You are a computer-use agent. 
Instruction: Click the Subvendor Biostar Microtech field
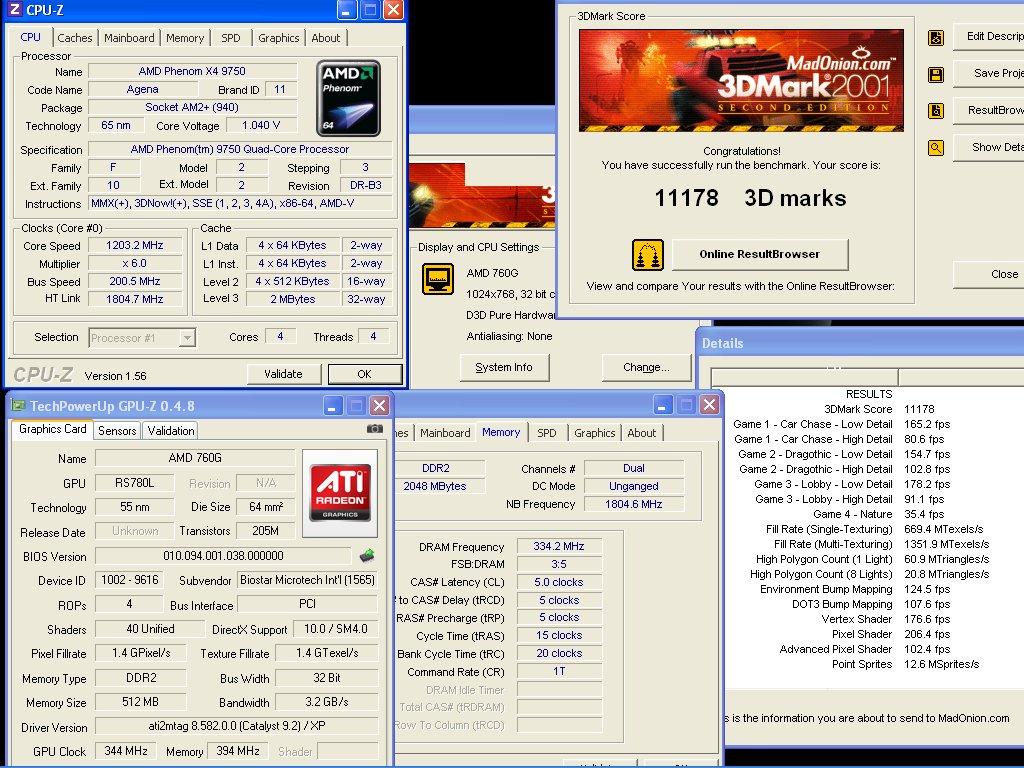[x=307, y=580]
